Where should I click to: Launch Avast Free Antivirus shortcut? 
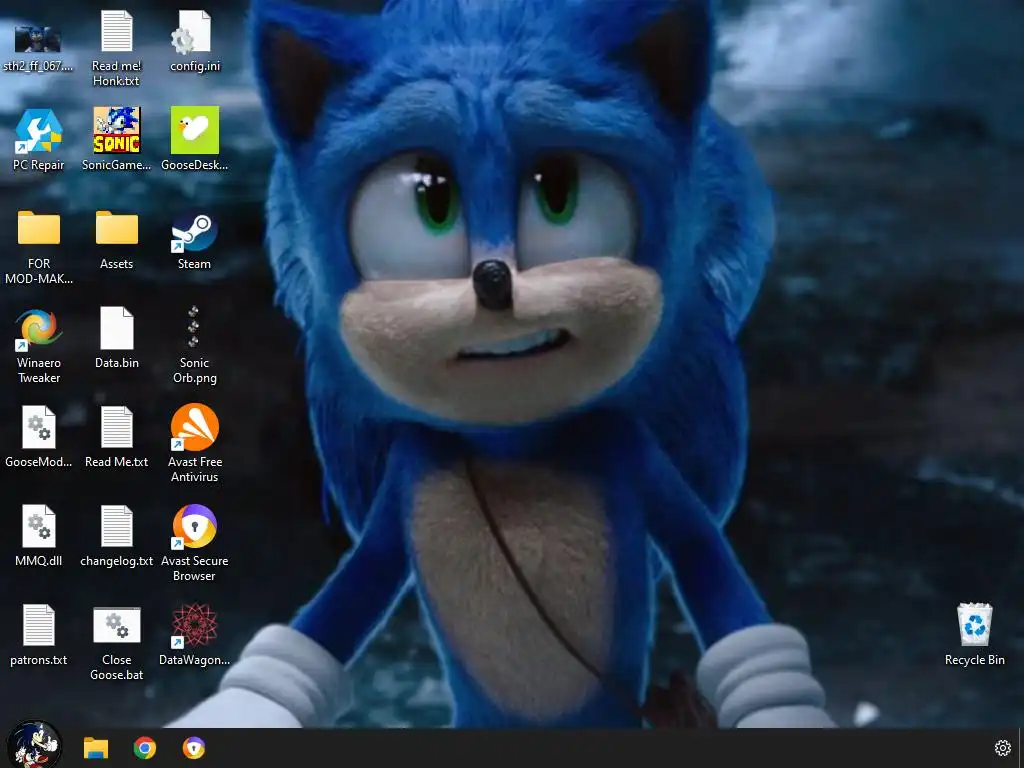click(x=194, y=427)
